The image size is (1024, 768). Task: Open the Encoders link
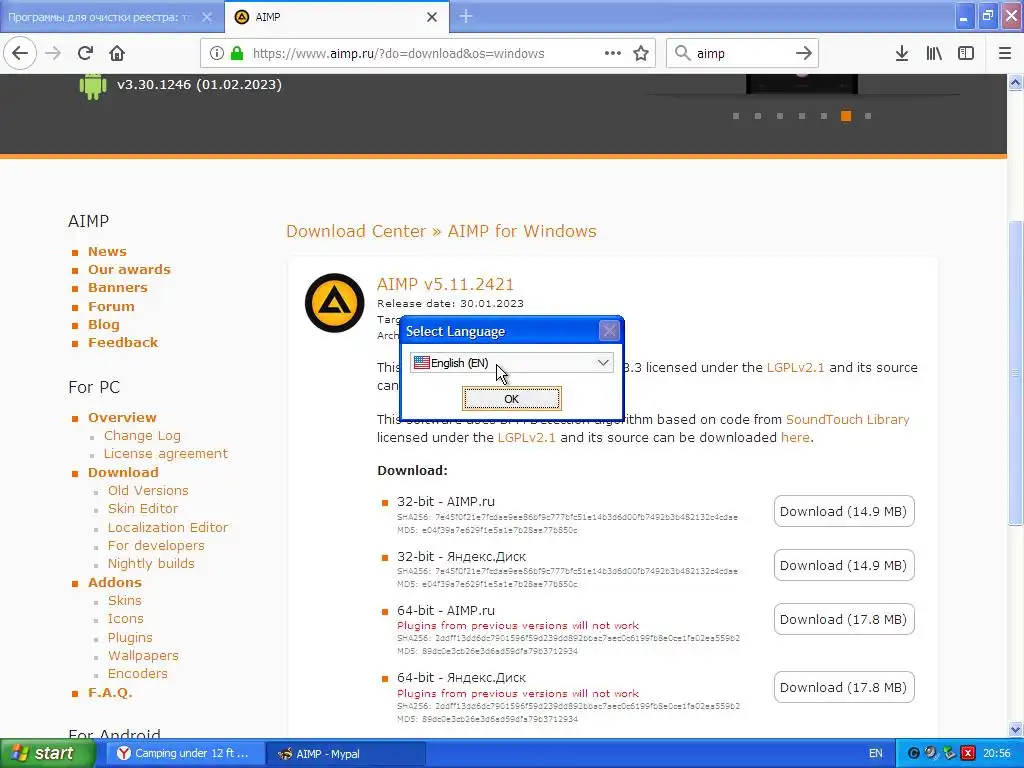pos(138,673)
